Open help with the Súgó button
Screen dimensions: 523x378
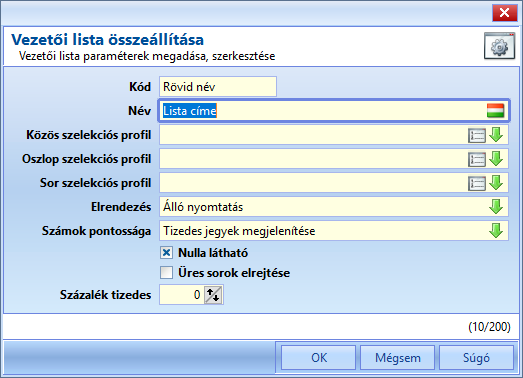click(476, 358)
